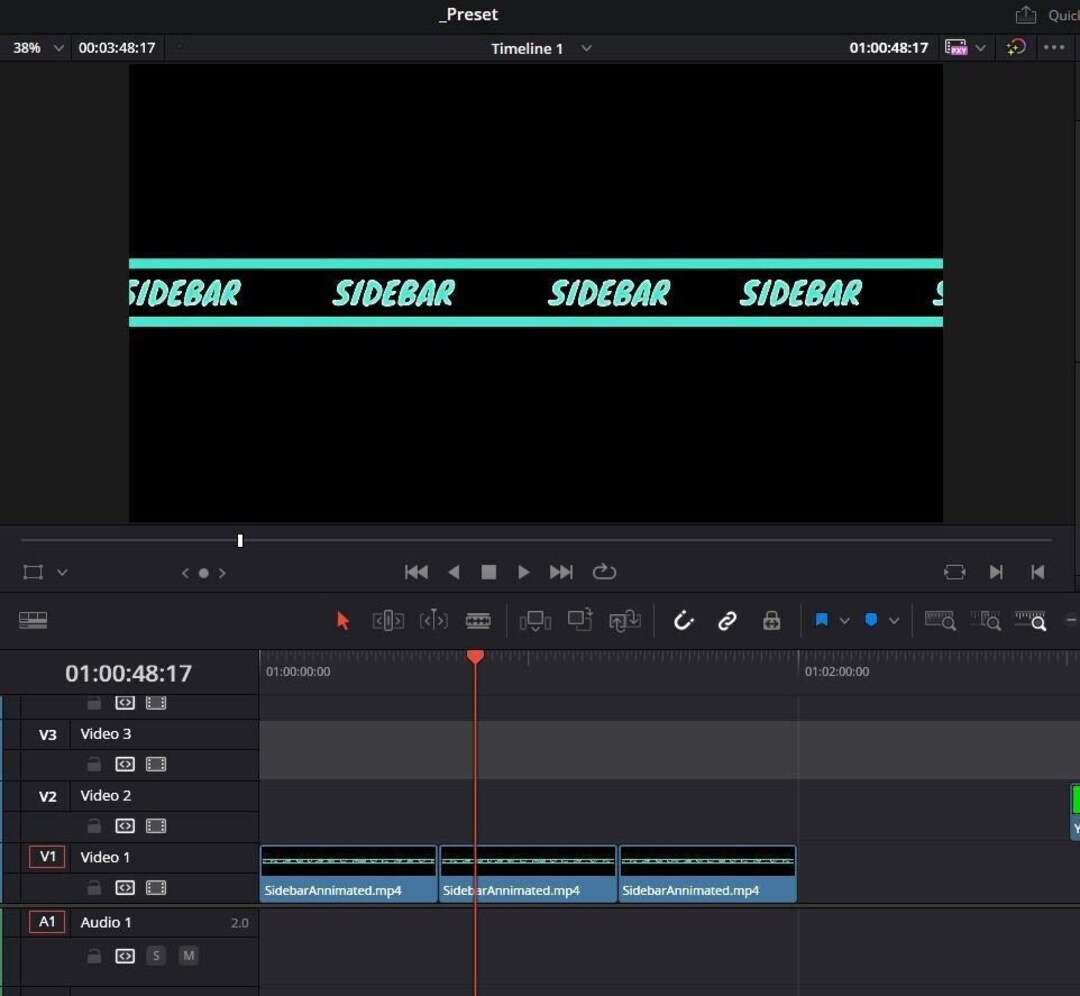Activate the Trim edit mode
The height and width of the screenshot is (996, 1080).
386,620
